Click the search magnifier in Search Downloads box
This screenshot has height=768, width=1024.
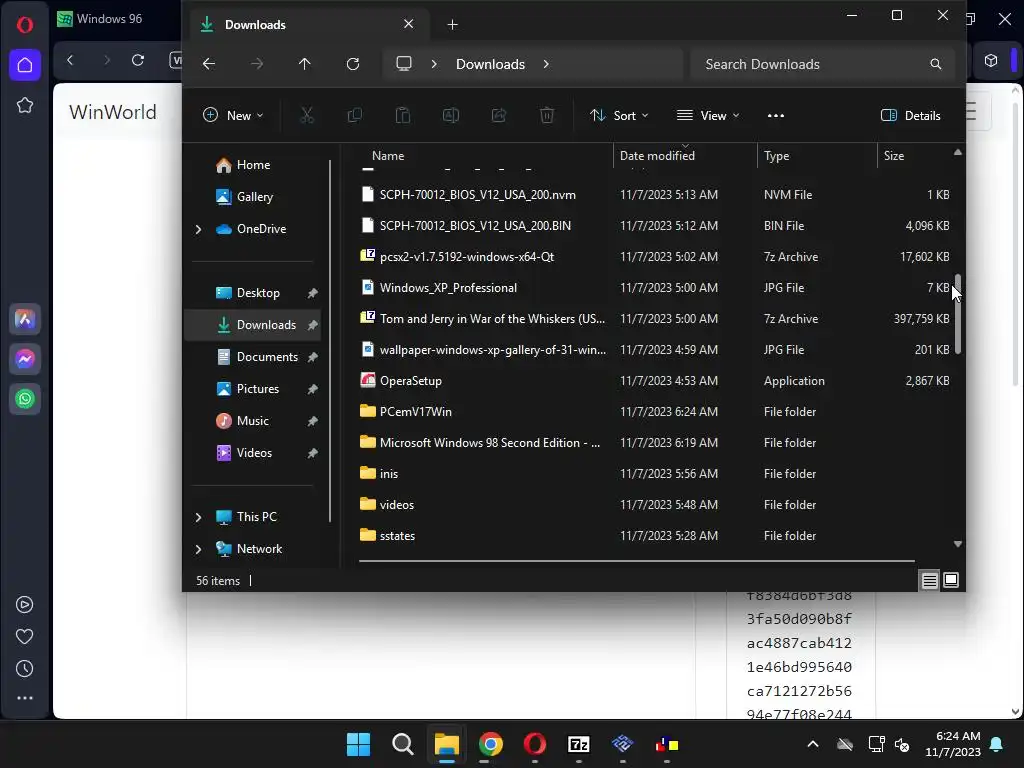(x=936, y=64)
